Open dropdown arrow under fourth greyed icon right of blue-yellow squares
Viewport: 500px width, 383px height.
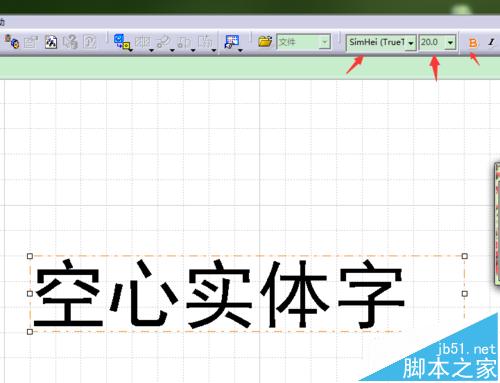pos(214,50)
